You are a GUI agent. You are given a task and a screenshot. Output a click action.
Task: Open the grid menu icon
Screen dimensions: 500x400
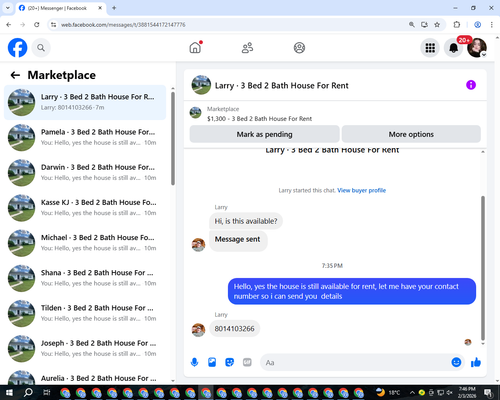coord(430,48)
